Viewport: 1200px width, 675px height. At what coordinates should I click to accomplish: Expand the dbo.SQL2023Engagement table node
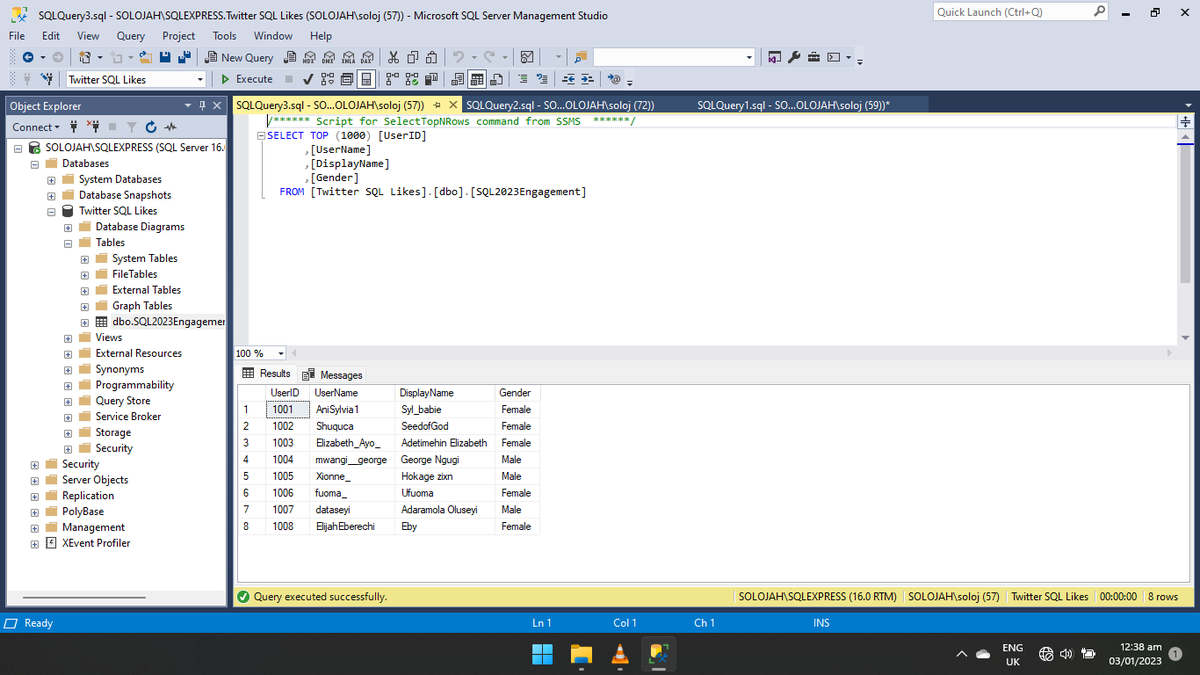(86, 322)
